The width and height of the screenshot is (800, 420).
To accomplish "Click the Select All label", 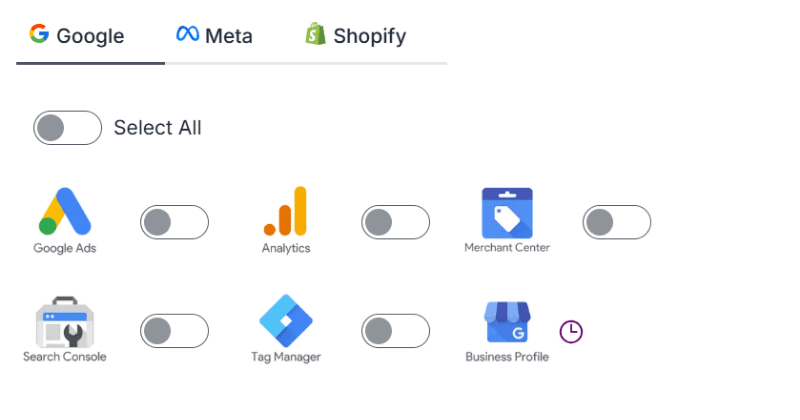I will [x=157, y=128].
